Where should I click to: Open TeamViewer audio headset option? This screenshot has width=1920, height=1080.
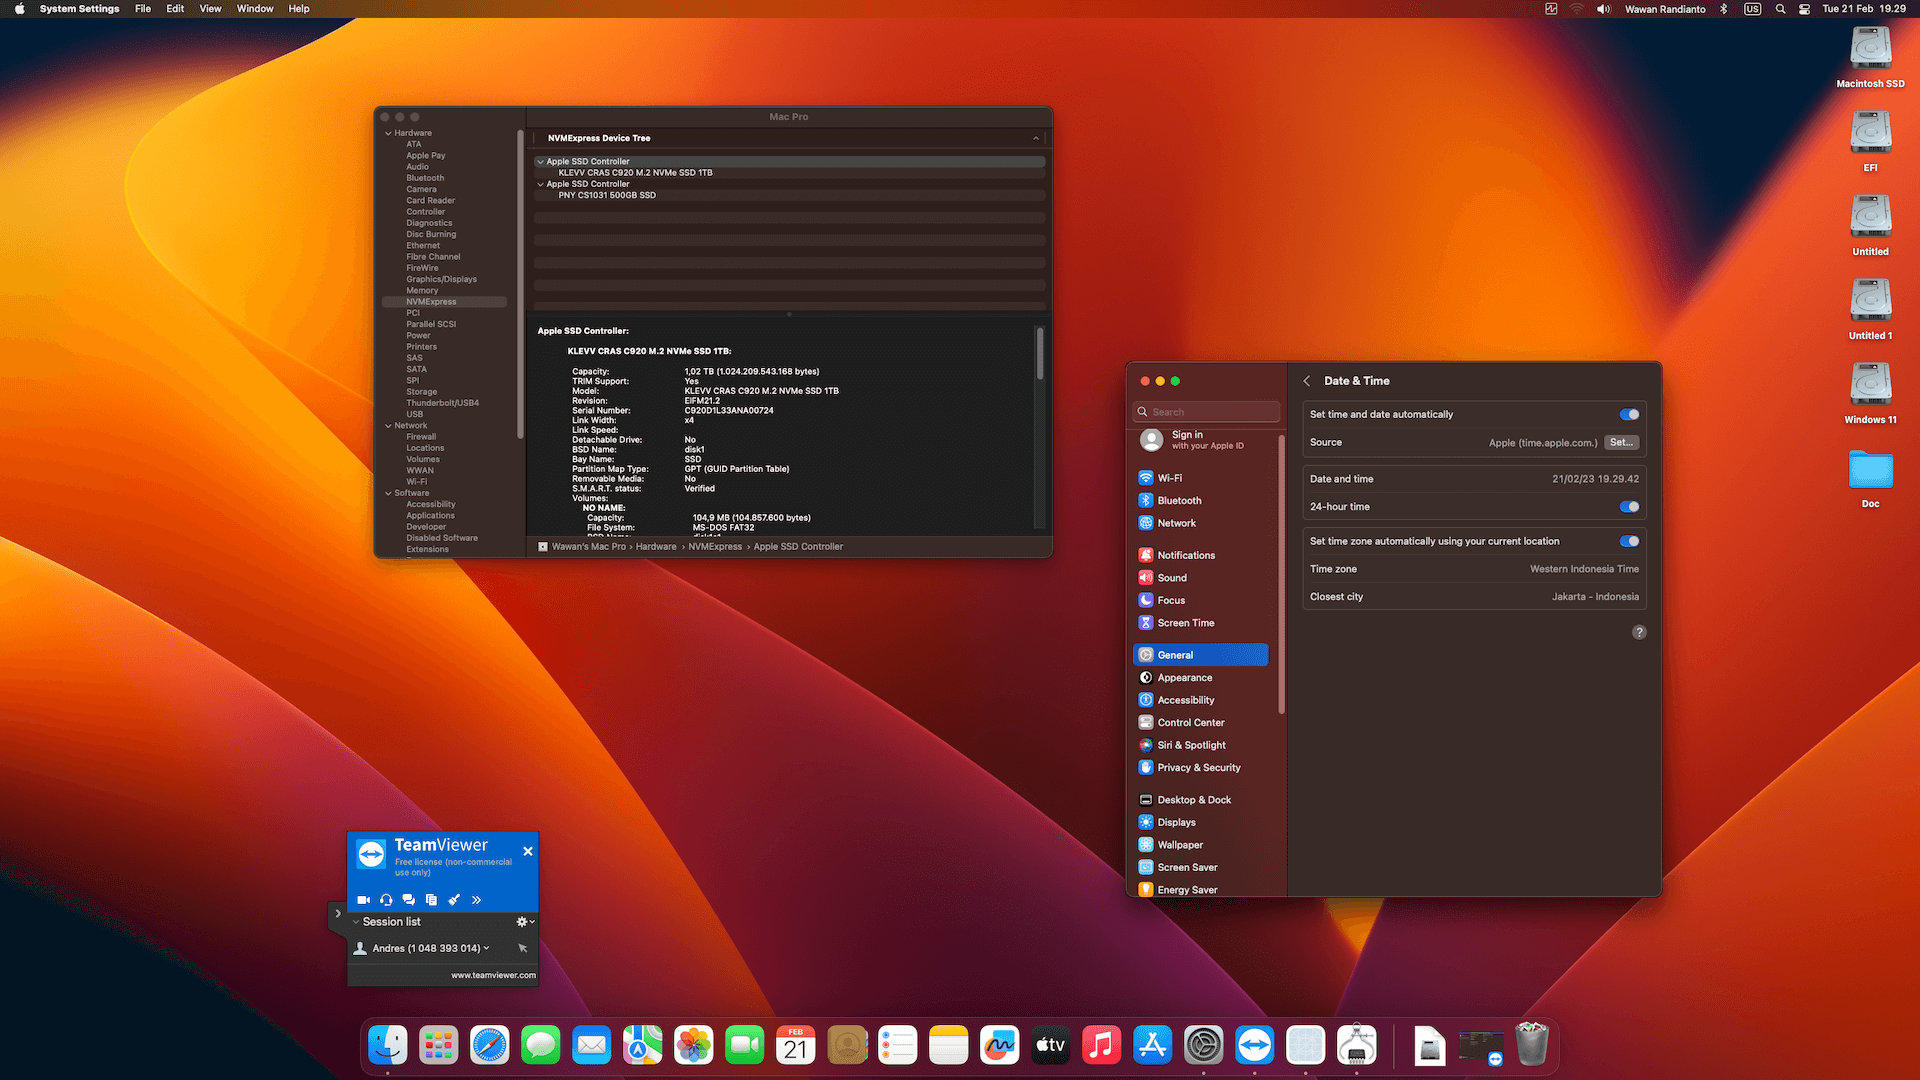coord(386,900)
